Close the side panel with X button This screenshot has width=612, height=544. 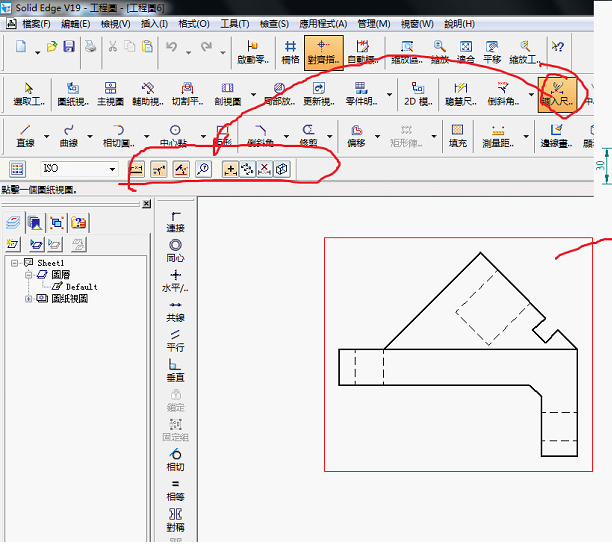coord(146,204)
